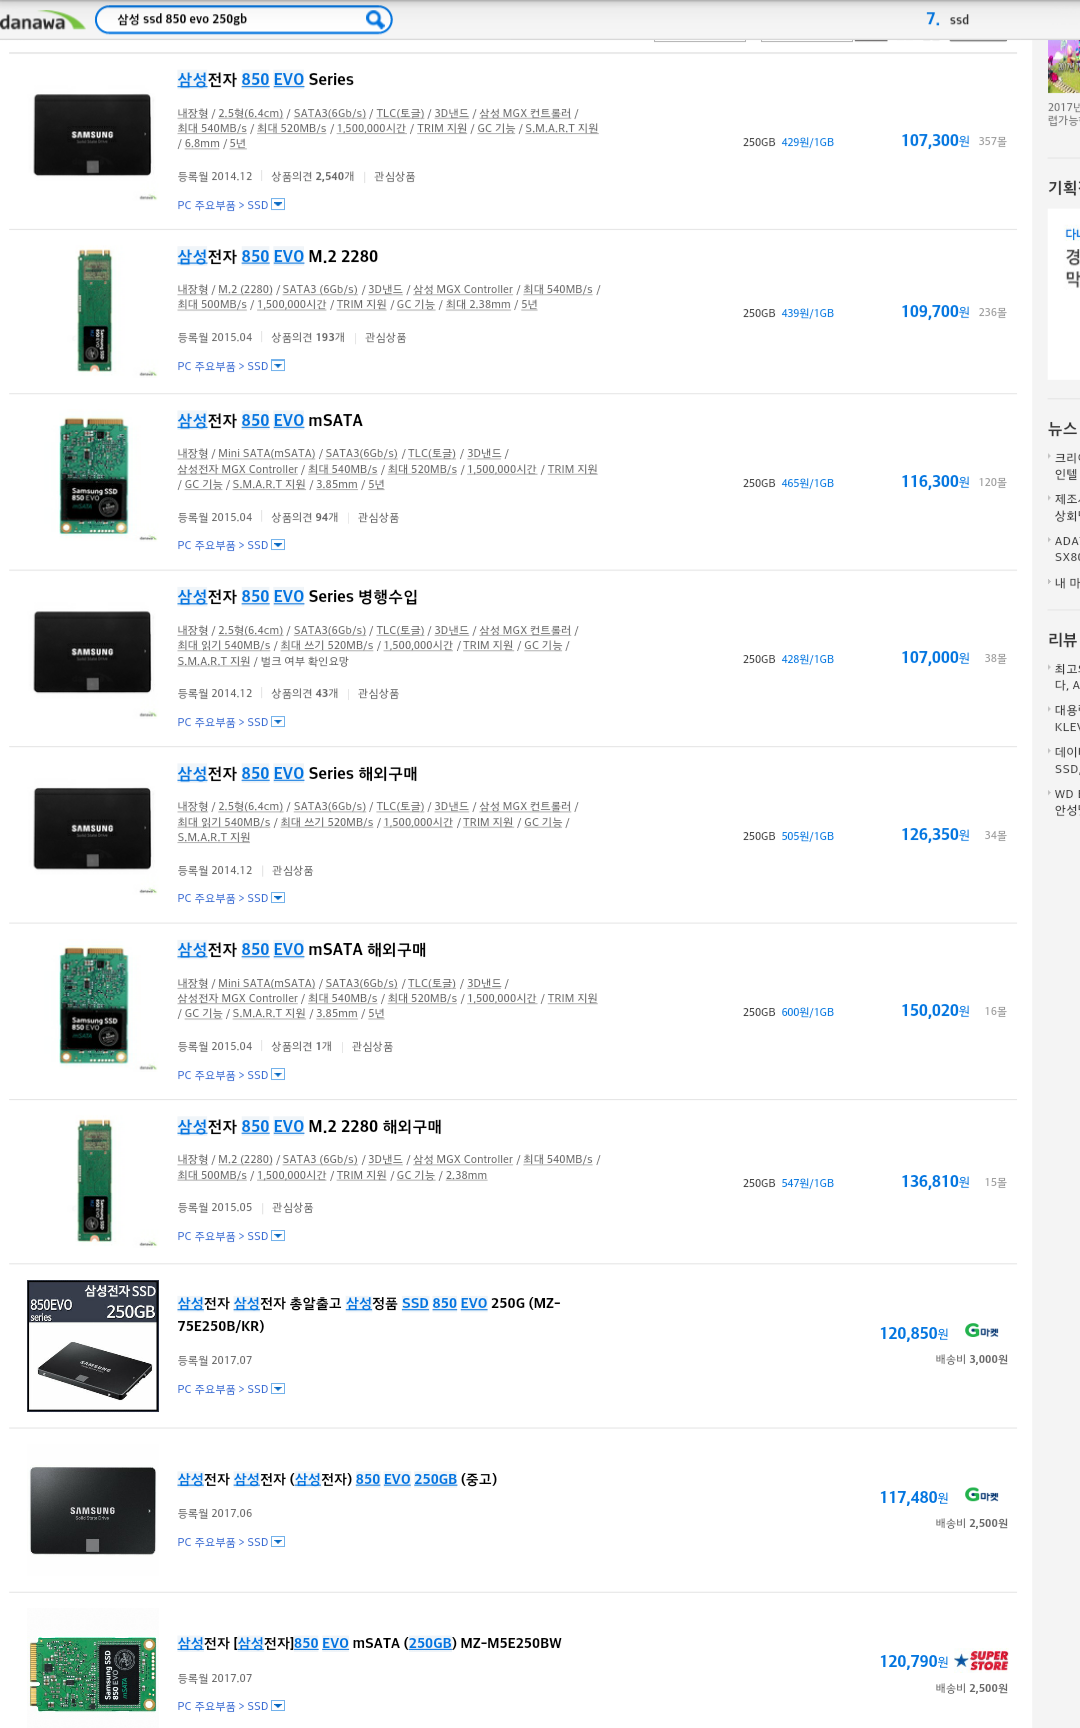The height and width of the screenshot is (1728, 1080).
Task: Click price 107,300원 for 850 EVO Series
Action: 935,141
